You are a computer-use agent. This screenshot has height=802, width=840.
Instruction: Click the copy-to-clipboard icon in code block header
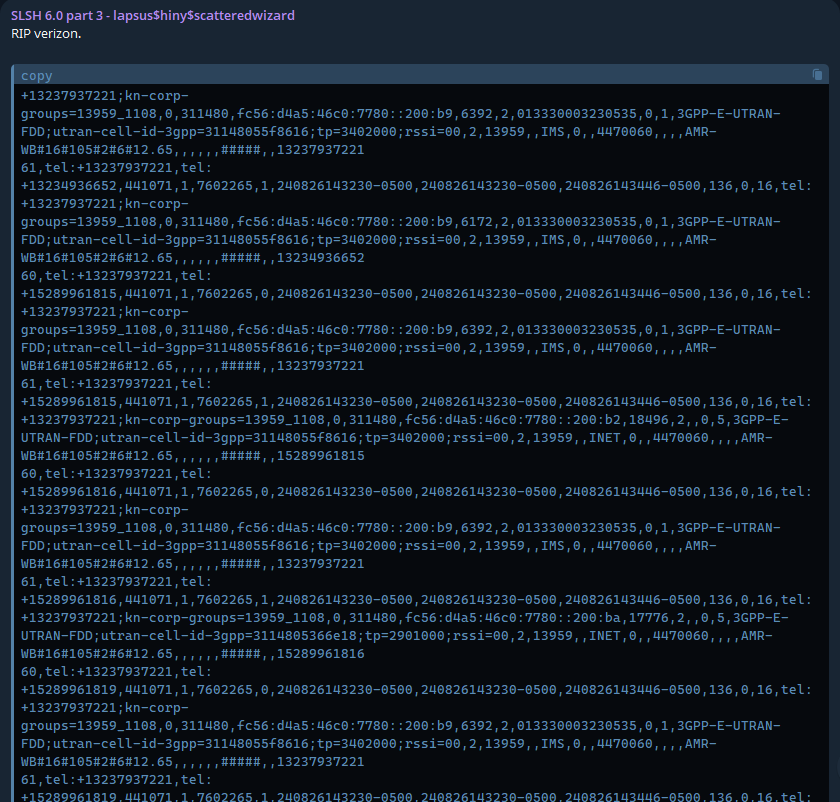coord(817,75)
